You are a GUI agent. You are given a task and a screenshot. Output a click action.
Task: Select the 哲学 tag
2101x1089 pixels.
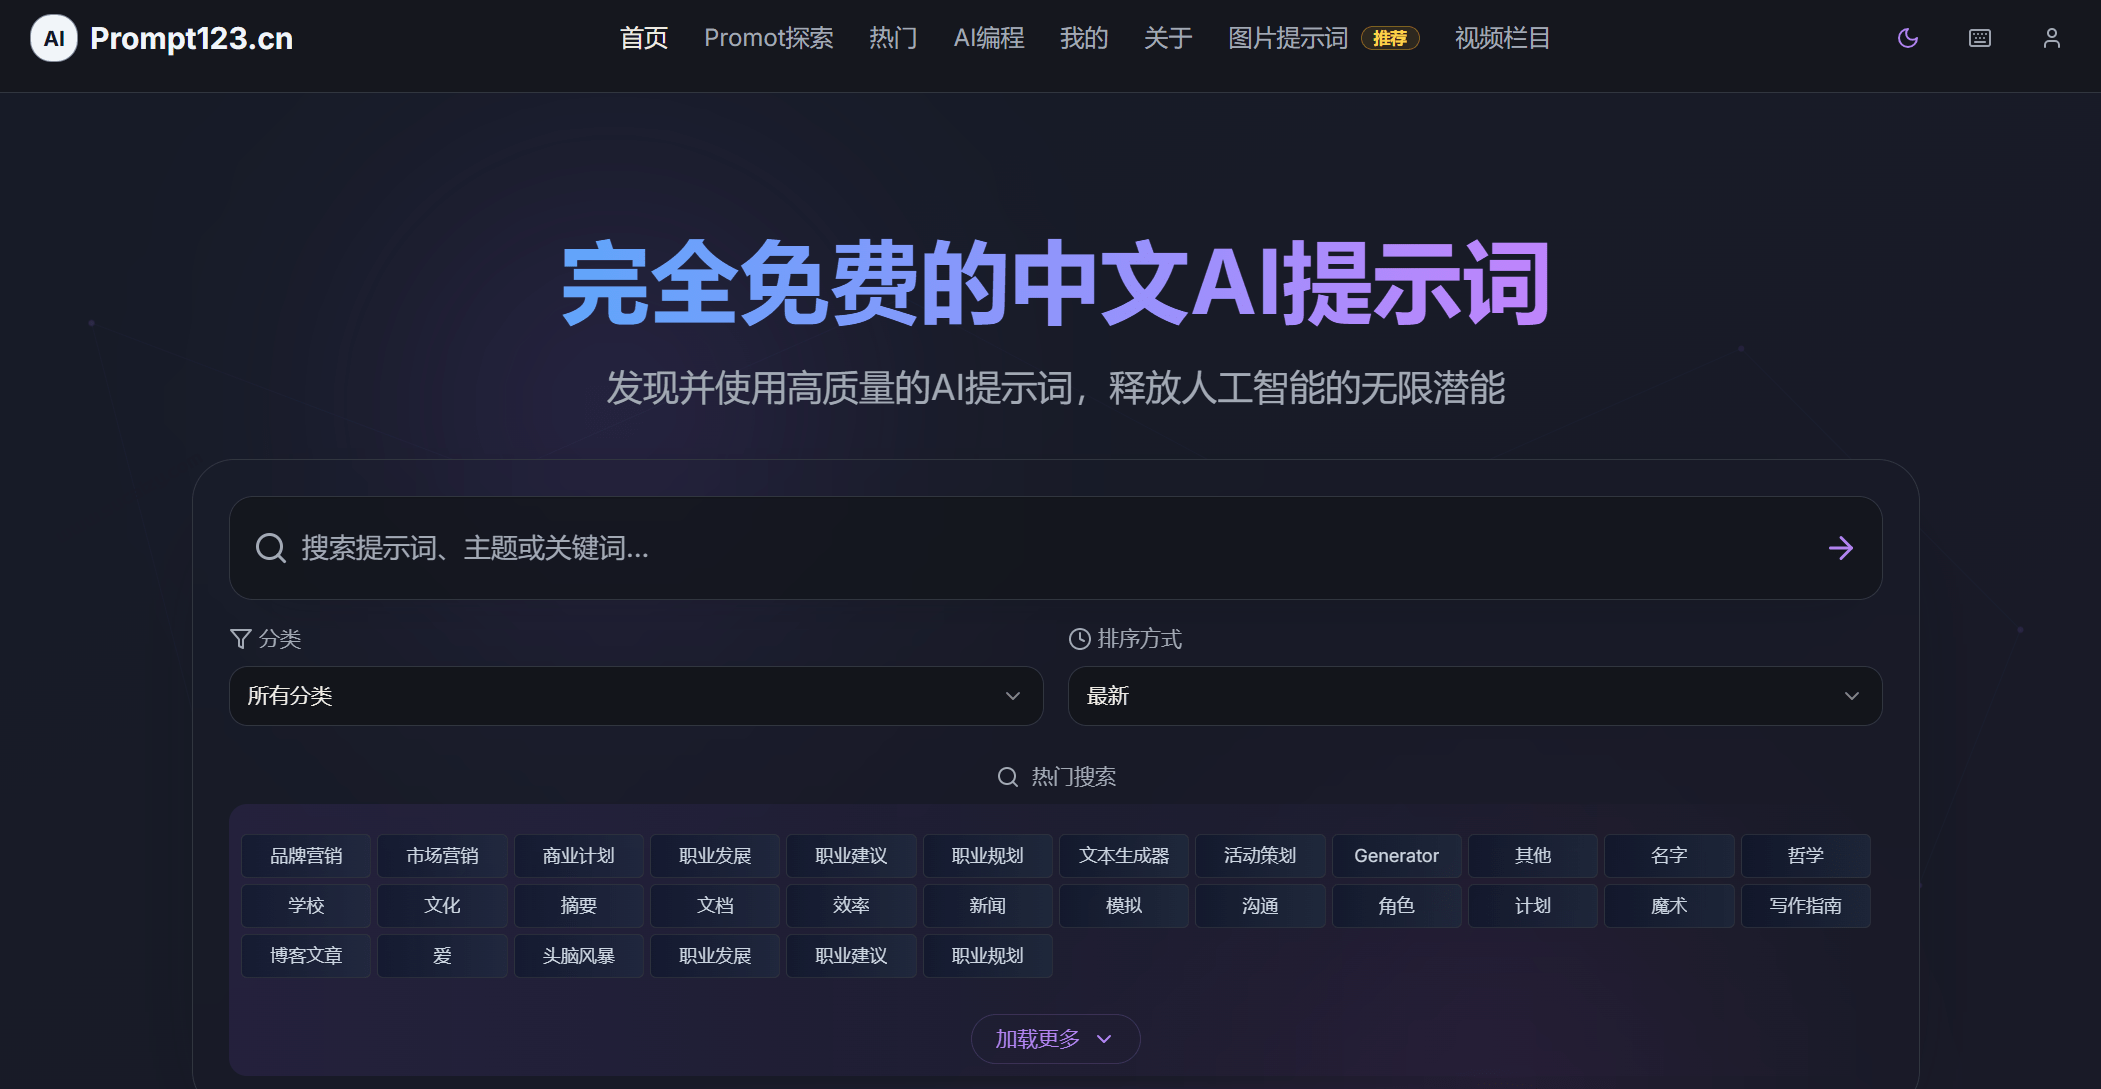pyautogui.click(x=1806, y=856)
